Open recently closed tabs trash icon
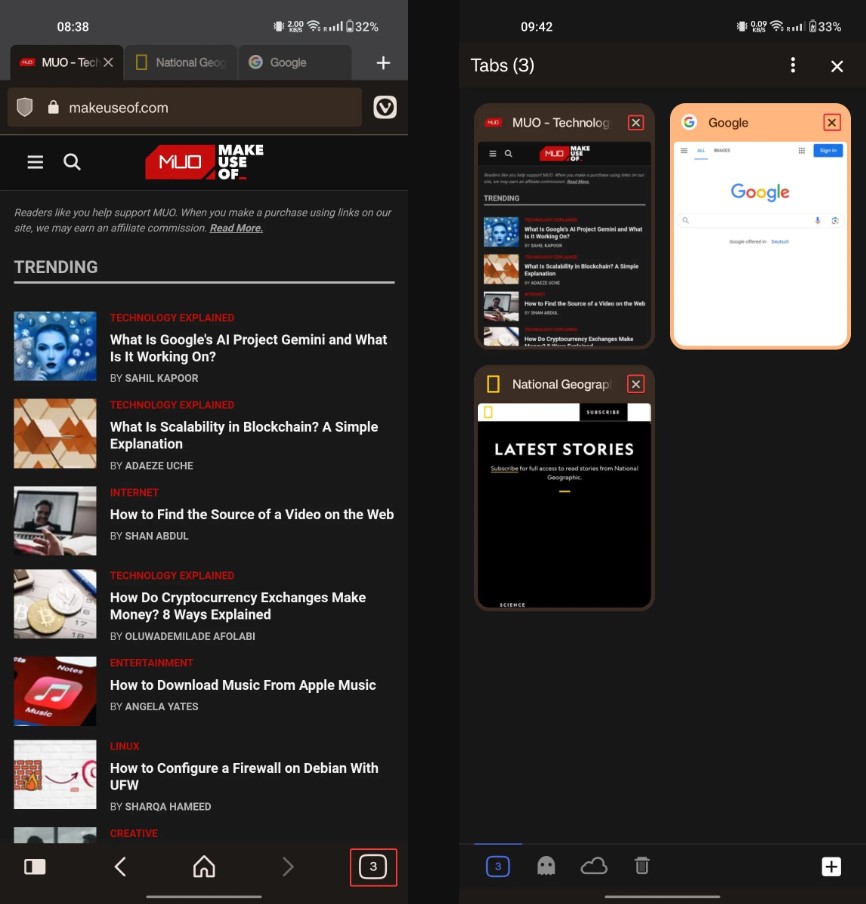Screen dimensions: 866x904 [642, 866]
